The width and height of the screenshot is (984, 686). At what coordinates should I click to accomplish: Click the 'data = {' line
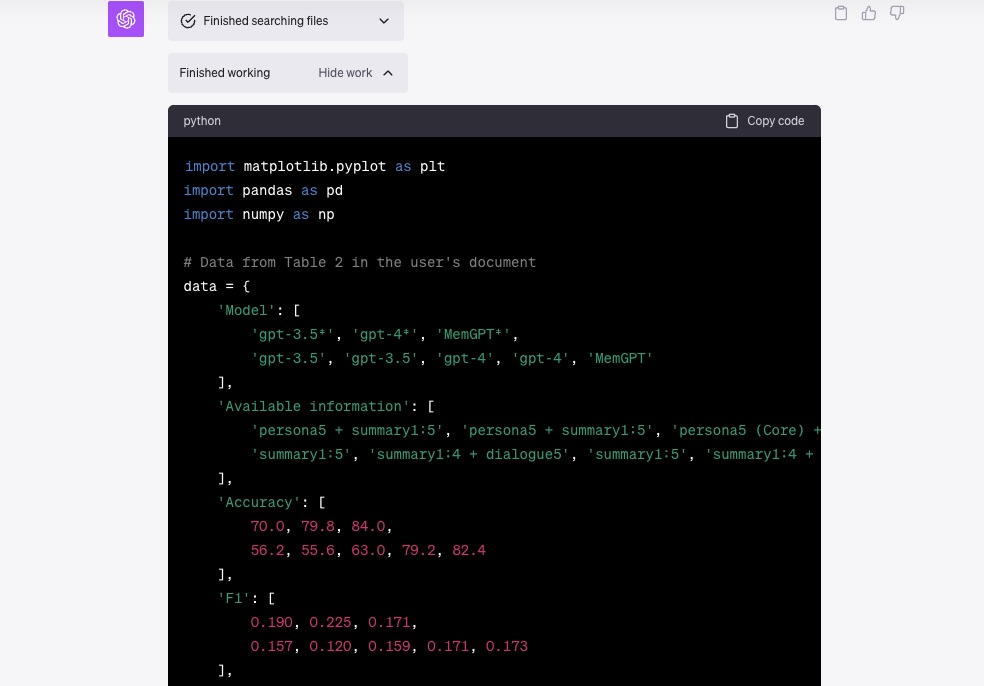pyautogui.click(x=217, y=286)
